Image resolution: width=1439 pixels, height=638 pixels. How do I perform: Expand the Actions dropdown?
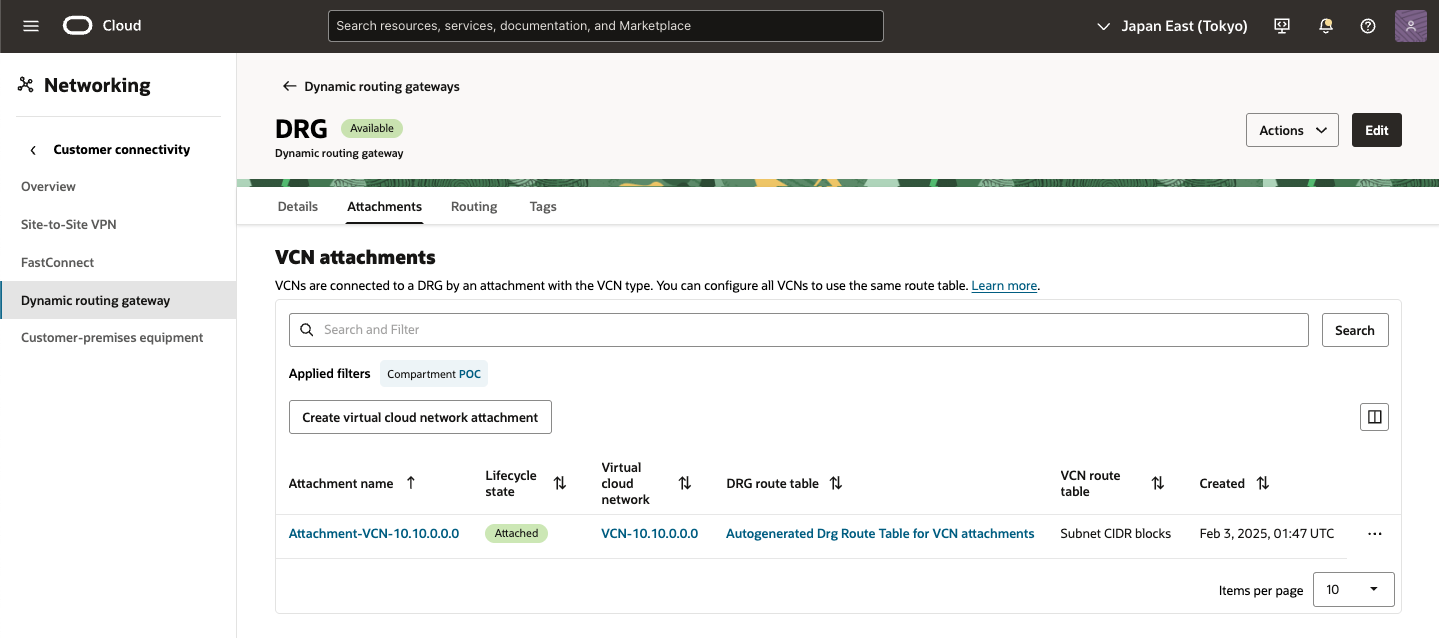[x=1292, y=130]
